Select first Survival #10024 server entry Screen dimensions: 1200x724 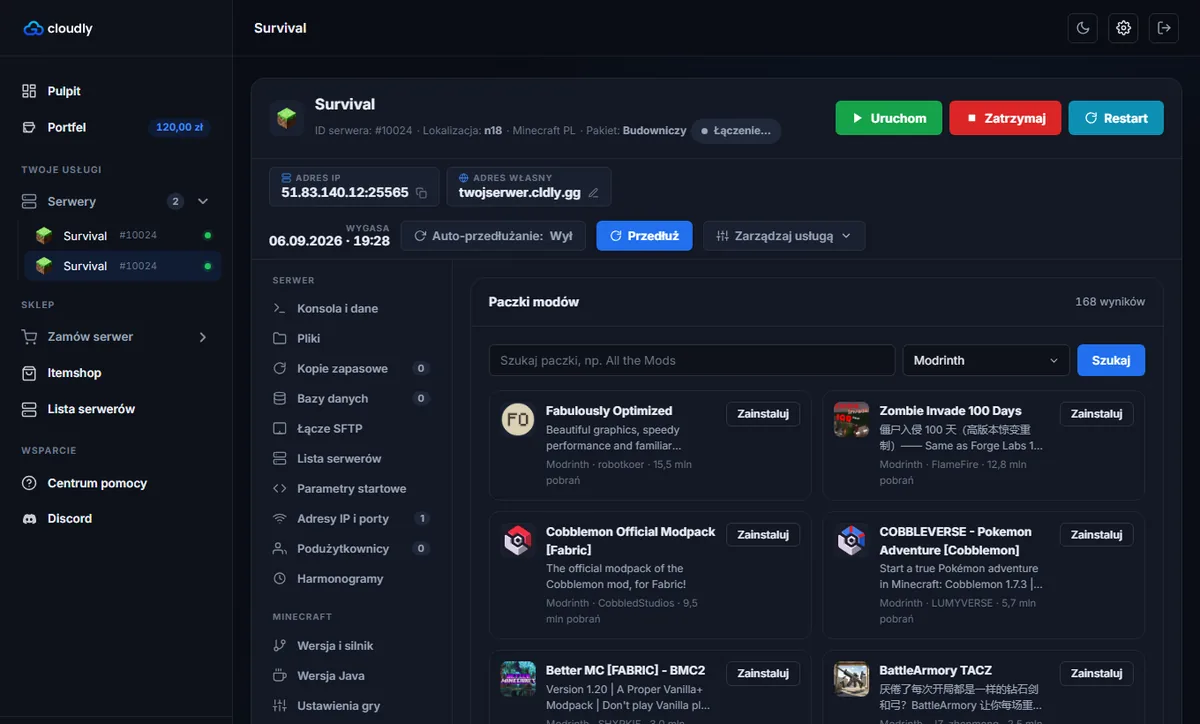click(x=122, y=236)
